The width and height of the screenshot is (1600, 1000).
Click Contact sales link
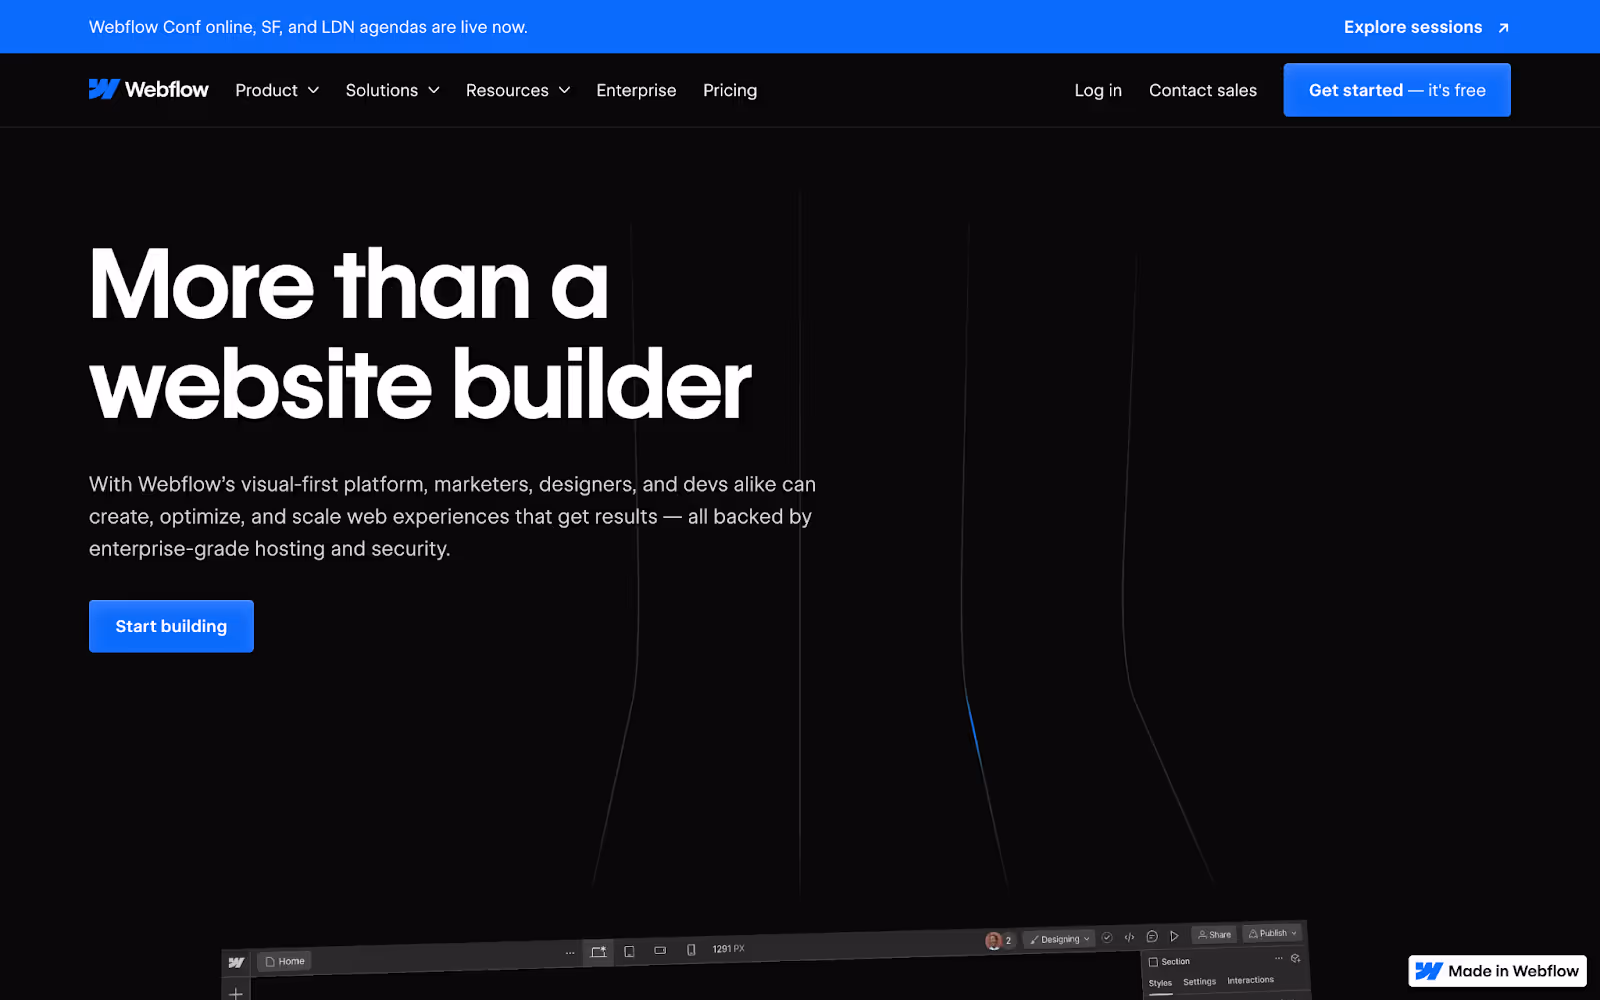(1202, 90)
